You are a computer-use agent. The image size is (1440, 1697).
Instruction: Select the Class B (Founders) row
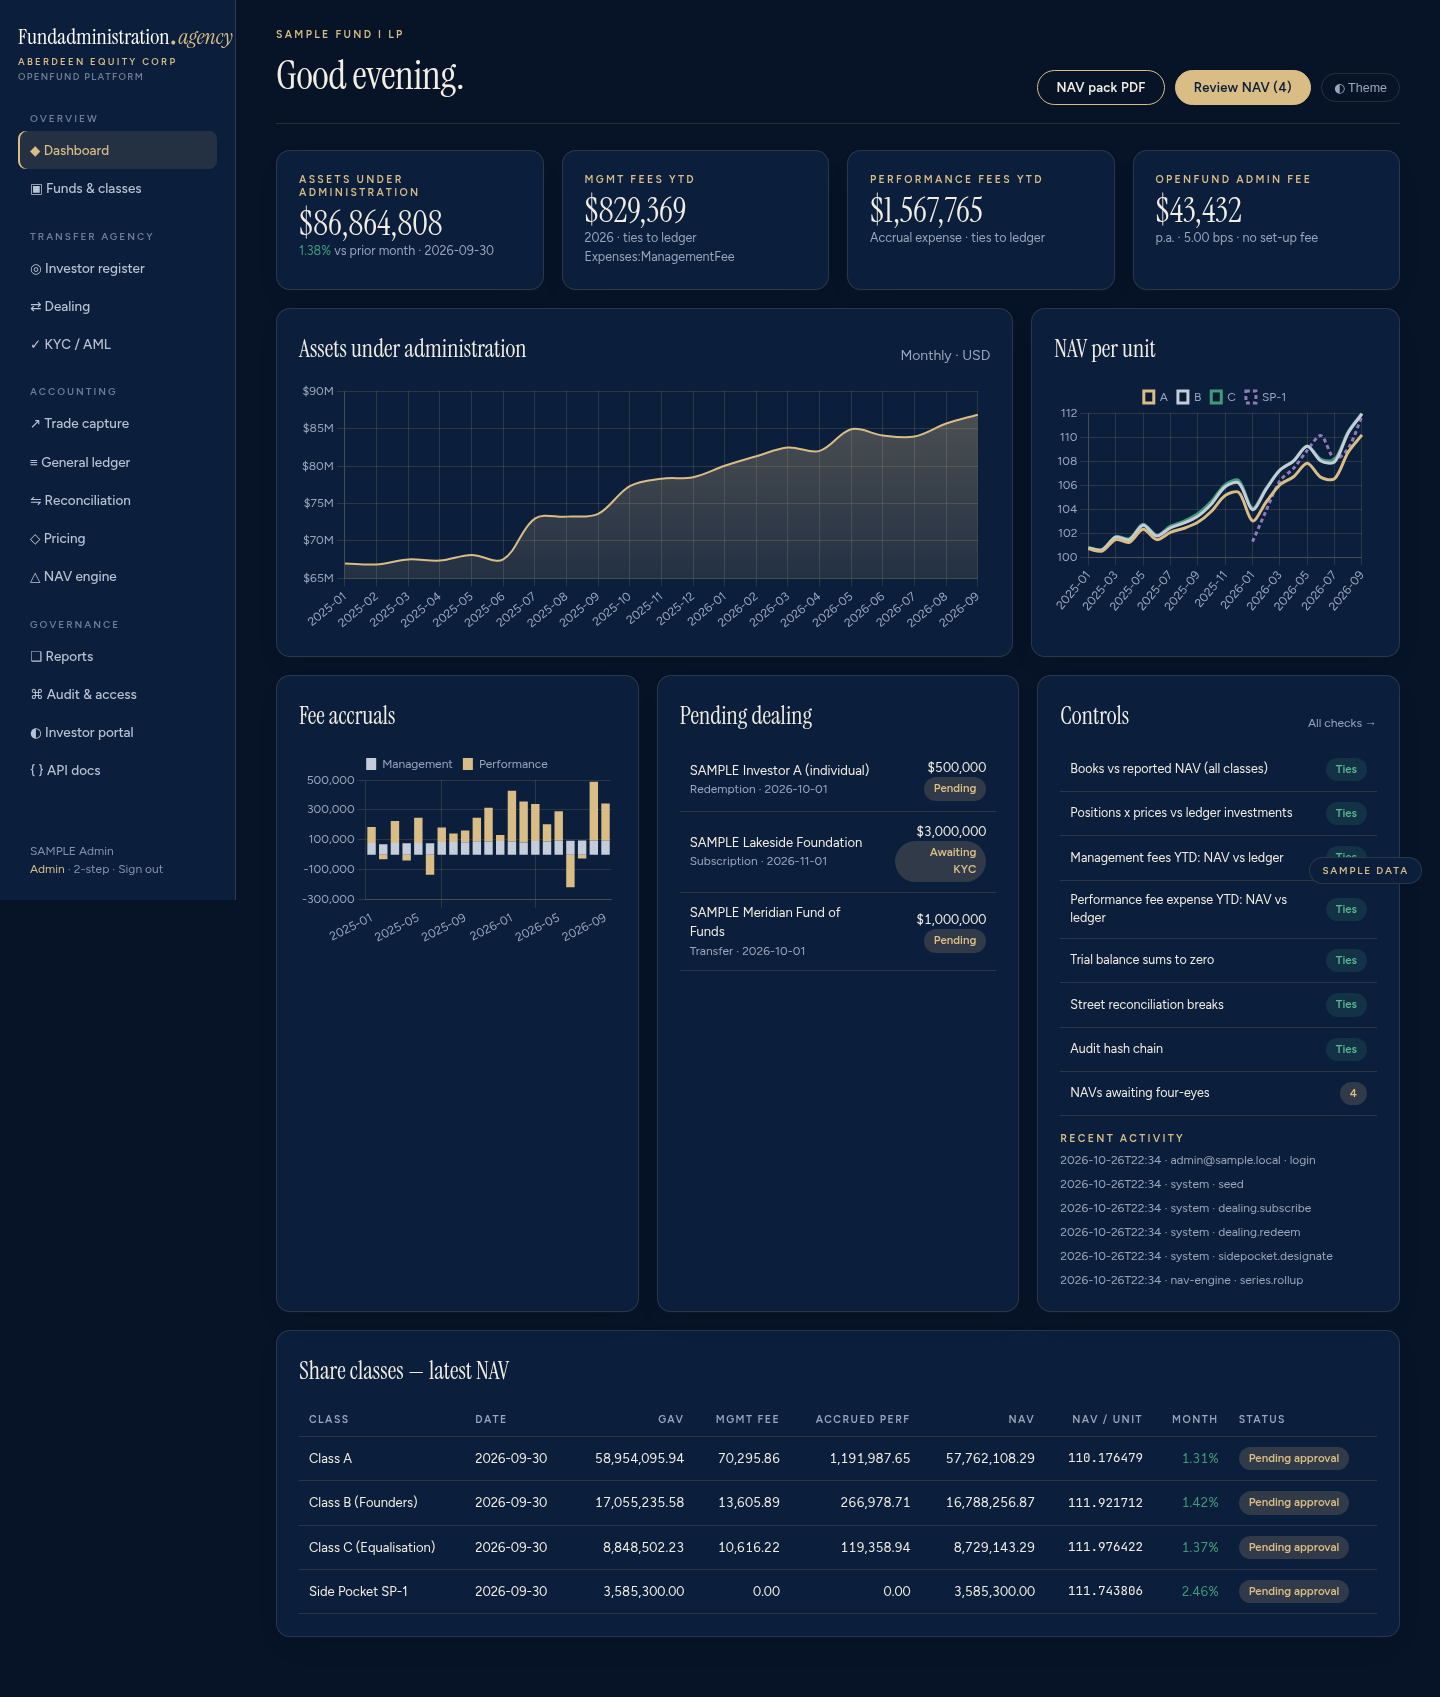[x=838, y=1502]
